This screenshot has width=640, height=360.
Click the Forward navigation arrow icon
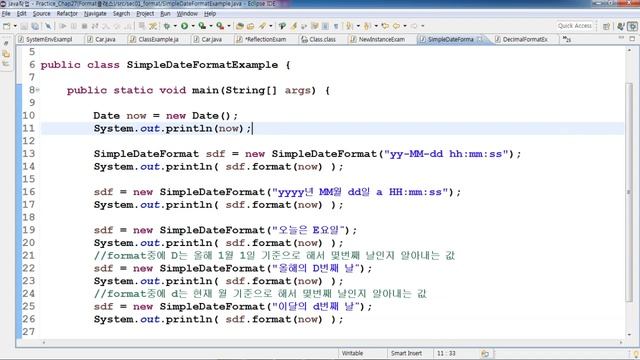click(414, 26)
